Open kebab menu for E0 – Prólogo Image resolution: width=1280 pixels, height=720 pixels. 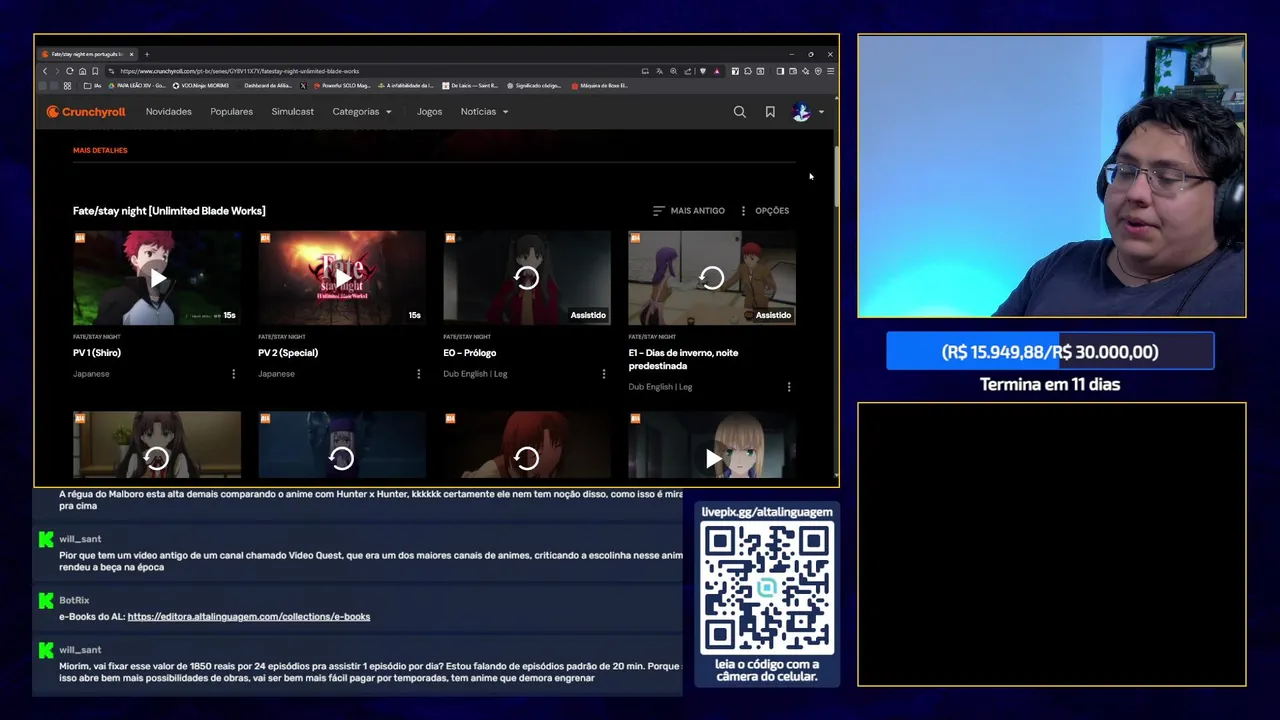click(x=604, y=374)
